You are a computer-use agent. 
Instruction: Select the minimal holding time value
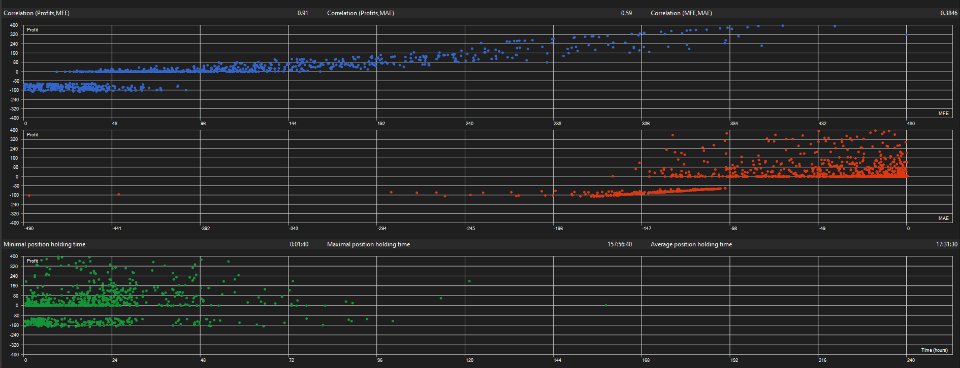click(299, 244)
